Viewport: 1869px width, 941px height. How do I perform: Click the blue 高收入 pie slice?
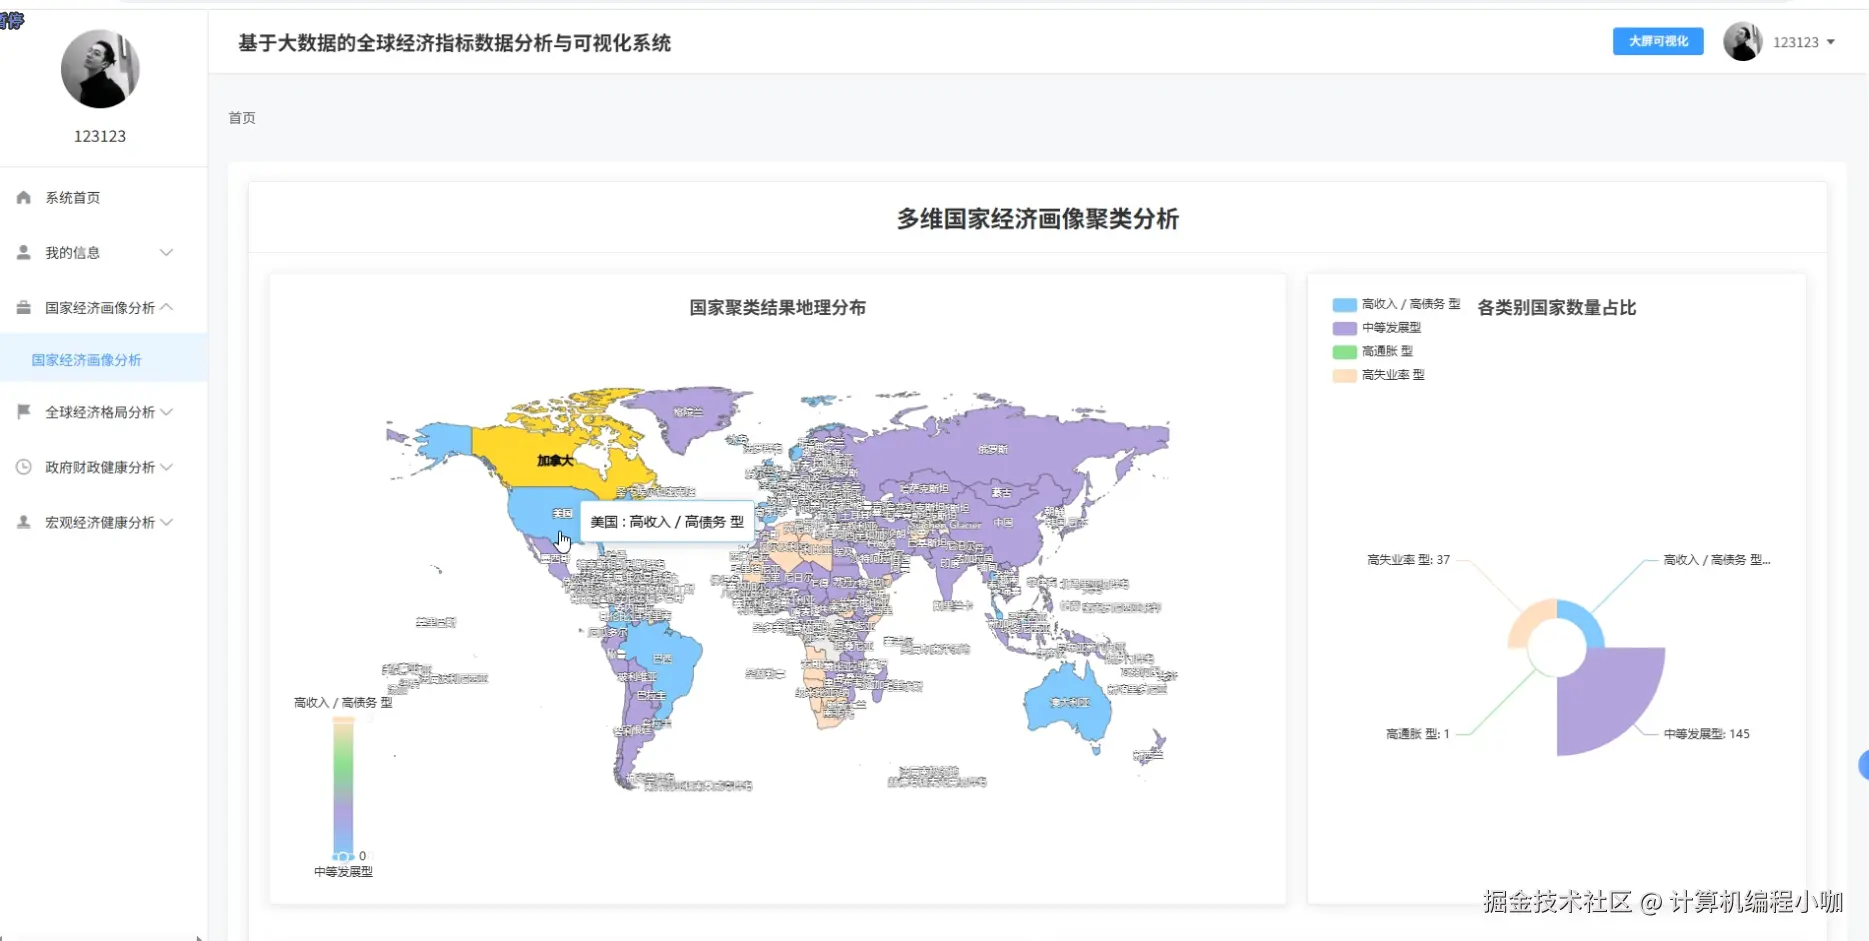point(1587,618)
